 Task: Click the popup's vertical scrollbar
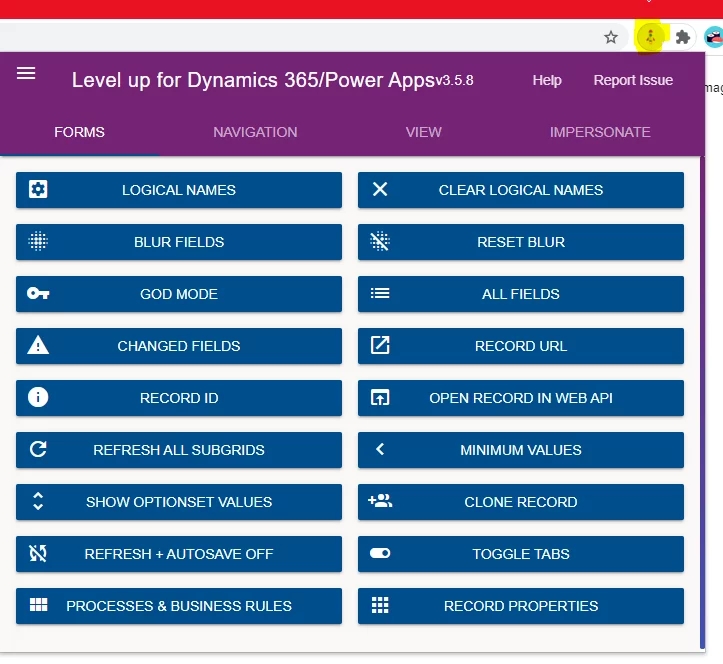pyautogui.click(x=702, y=402)
